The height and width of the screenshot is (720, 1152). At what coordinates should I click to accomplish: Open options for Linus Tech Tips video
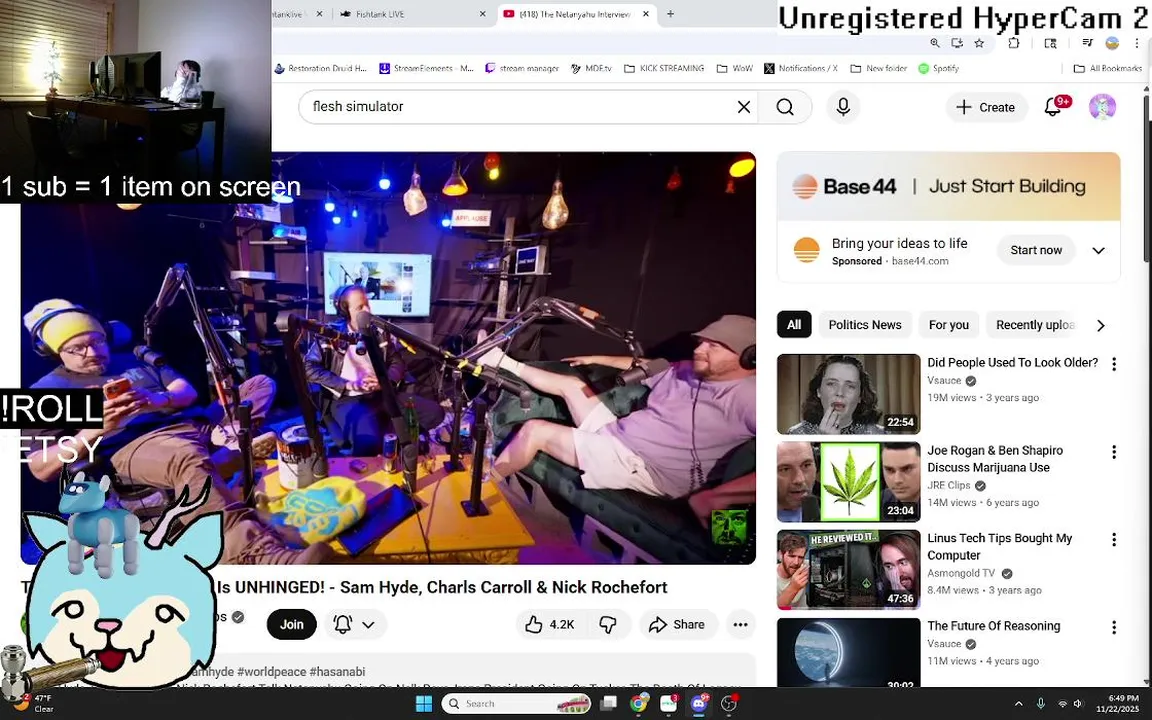pos(1114,539)
